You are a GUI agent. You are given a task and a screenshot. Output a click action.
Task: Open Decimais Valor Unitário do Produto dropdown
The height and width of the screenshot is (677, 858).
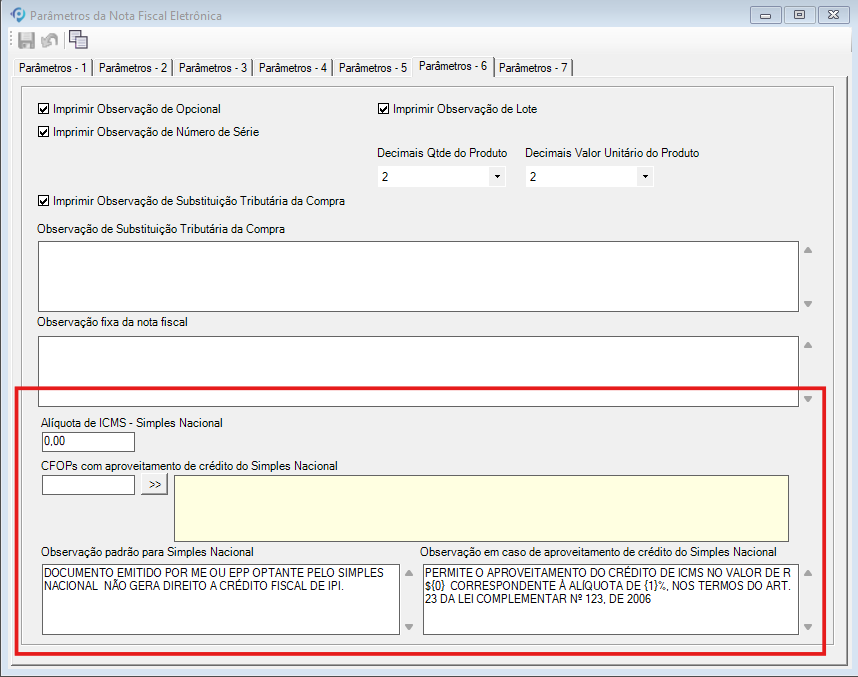pos(645,177)
